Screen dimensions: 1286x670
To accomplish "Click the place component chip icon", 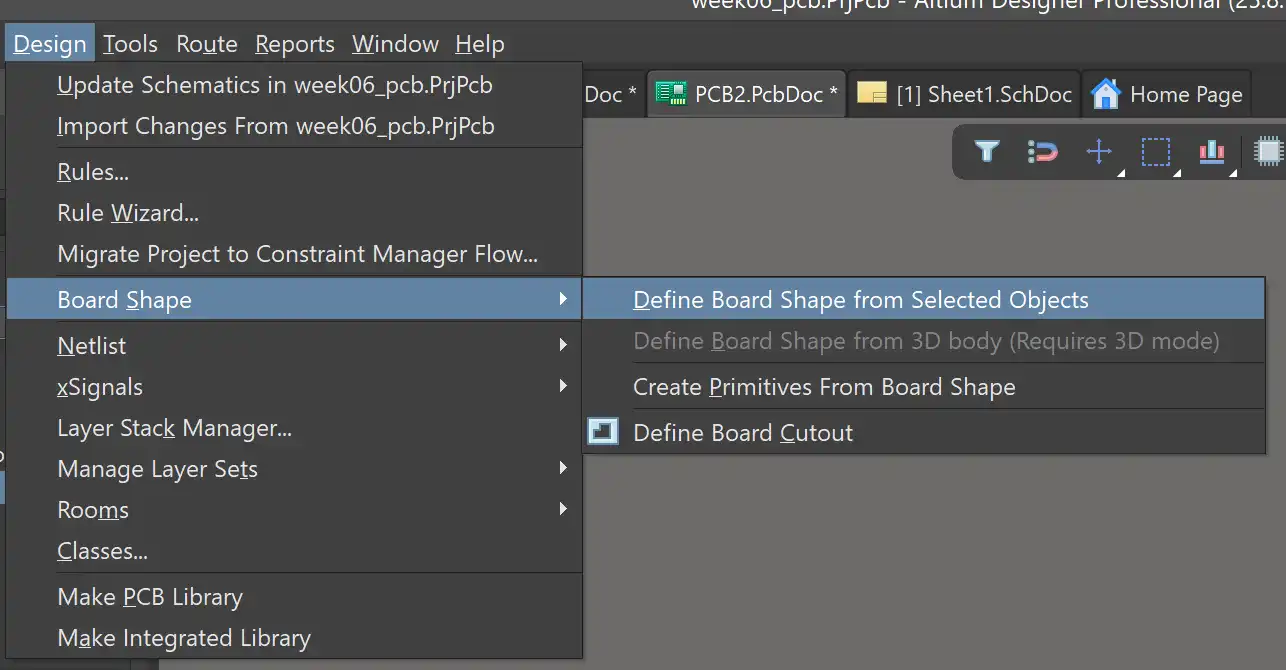I will point(1268,152).
